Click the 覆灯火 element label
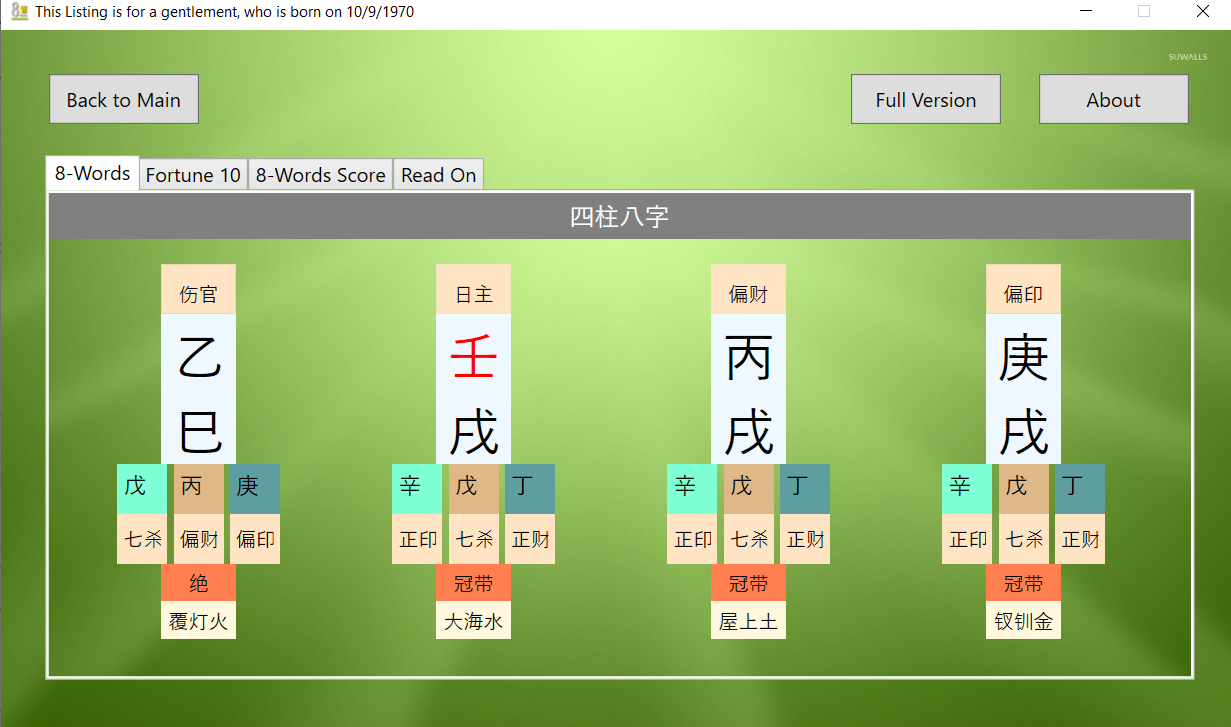Viewport: 1231px width, 727px height. [198, 621]
